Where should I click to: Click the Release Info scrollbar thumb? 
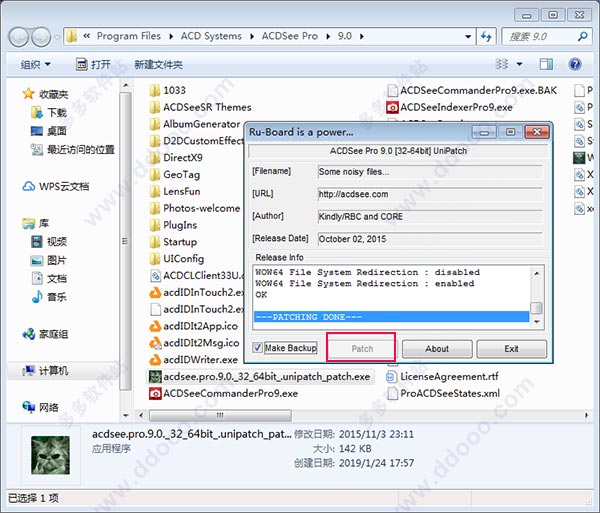click(x=536, y=308)
